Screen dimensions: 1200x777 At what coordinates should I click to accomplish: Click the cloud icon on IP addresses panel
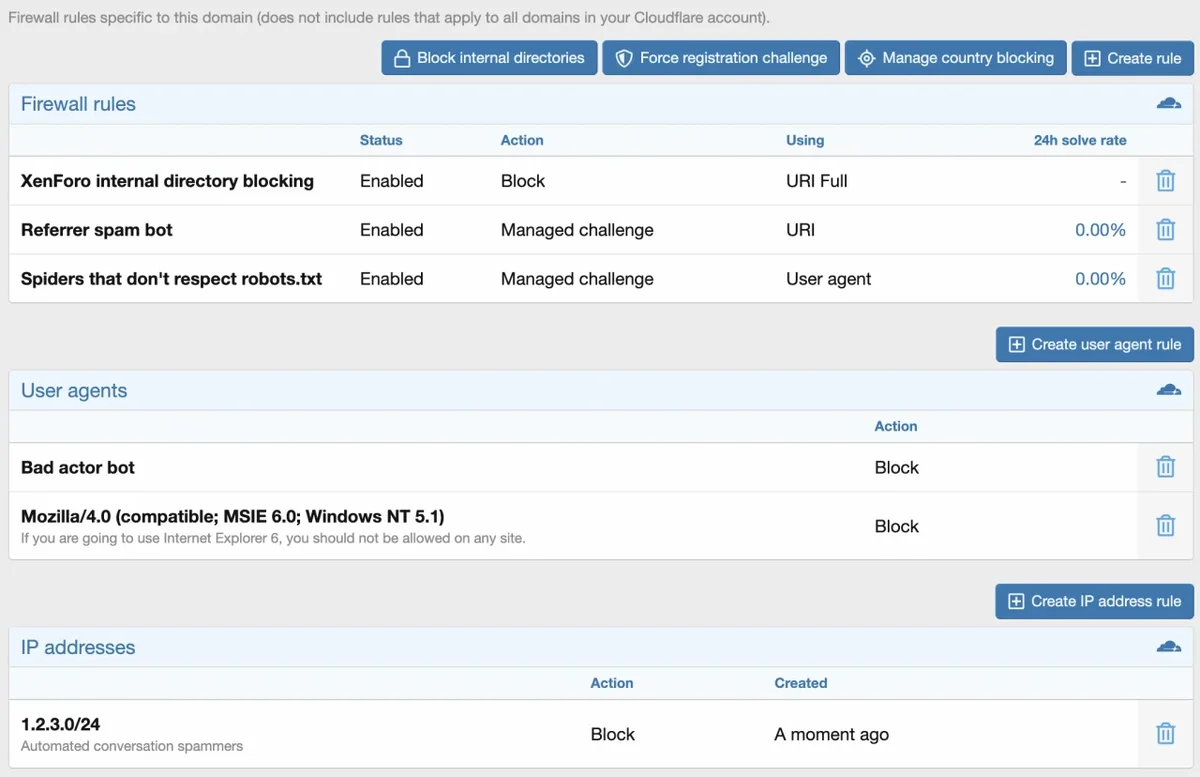point(1168,646)
